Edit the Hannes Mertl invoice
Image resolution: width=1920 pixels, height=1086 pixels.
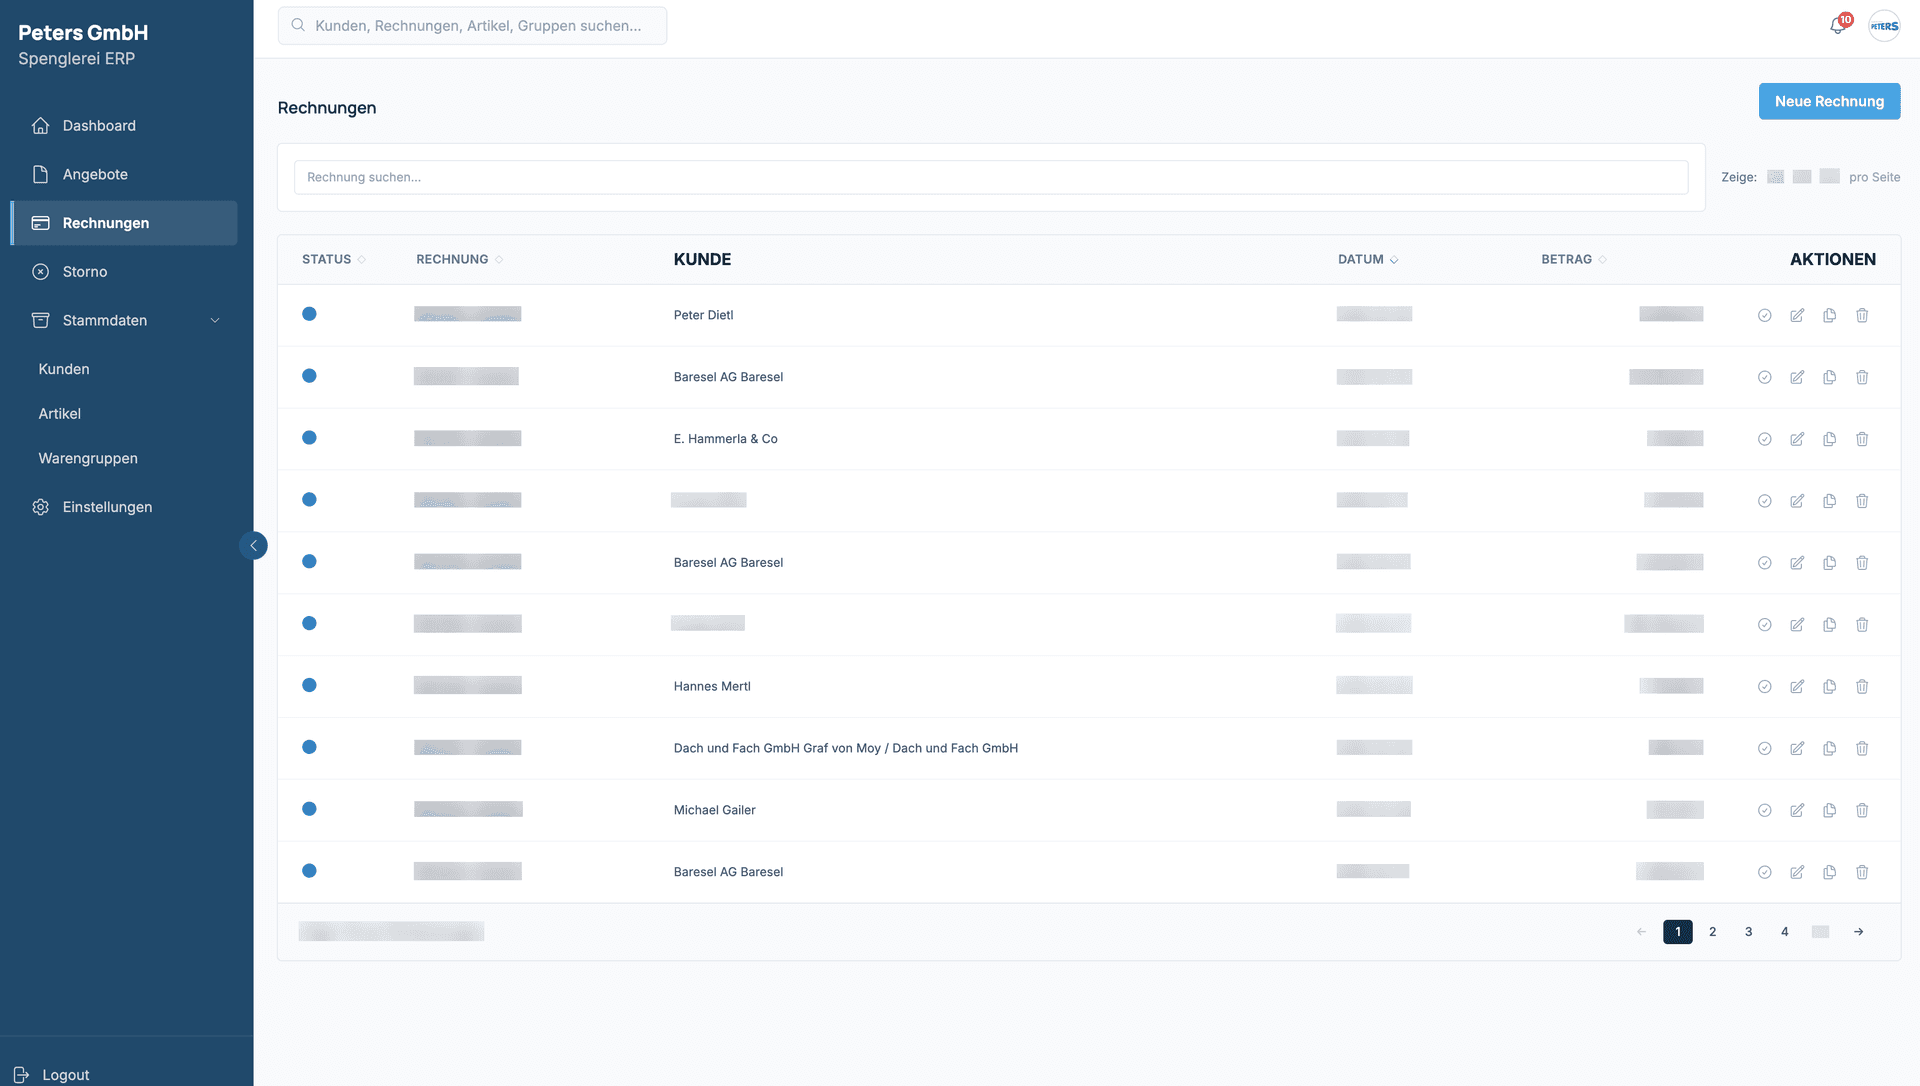[x=1797, y=687]
